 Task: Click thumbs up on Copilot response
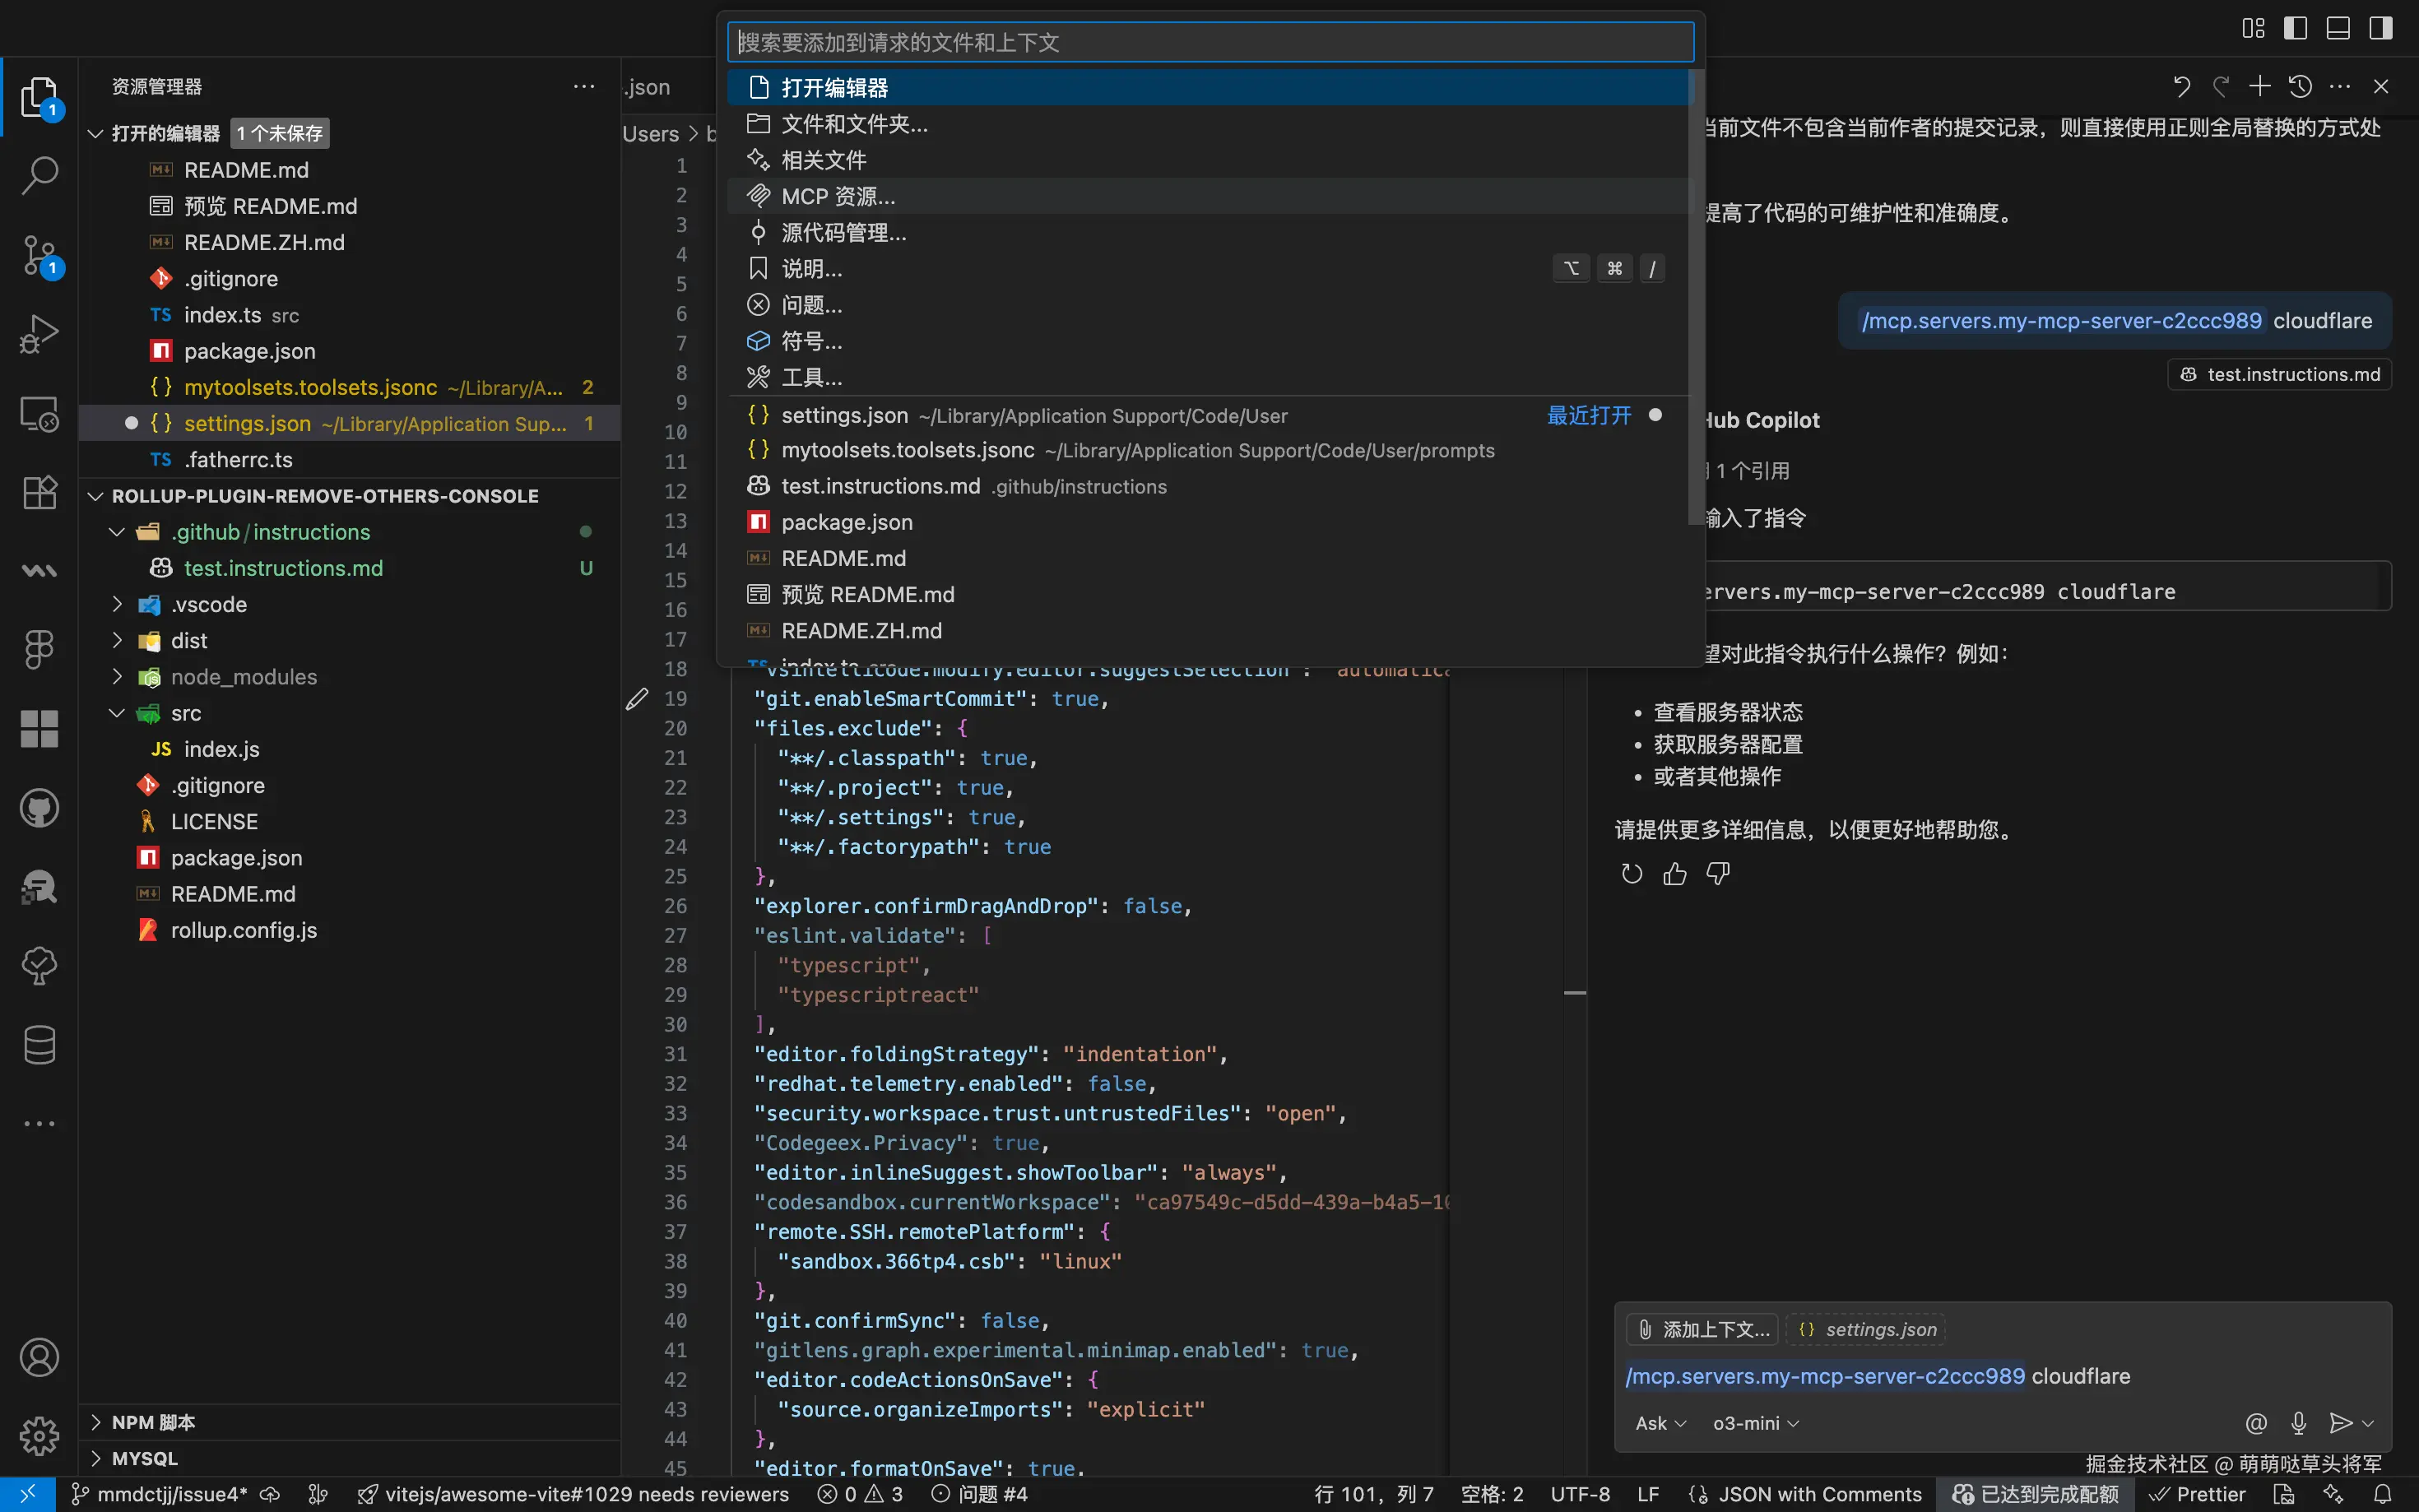coord(1674,874)
